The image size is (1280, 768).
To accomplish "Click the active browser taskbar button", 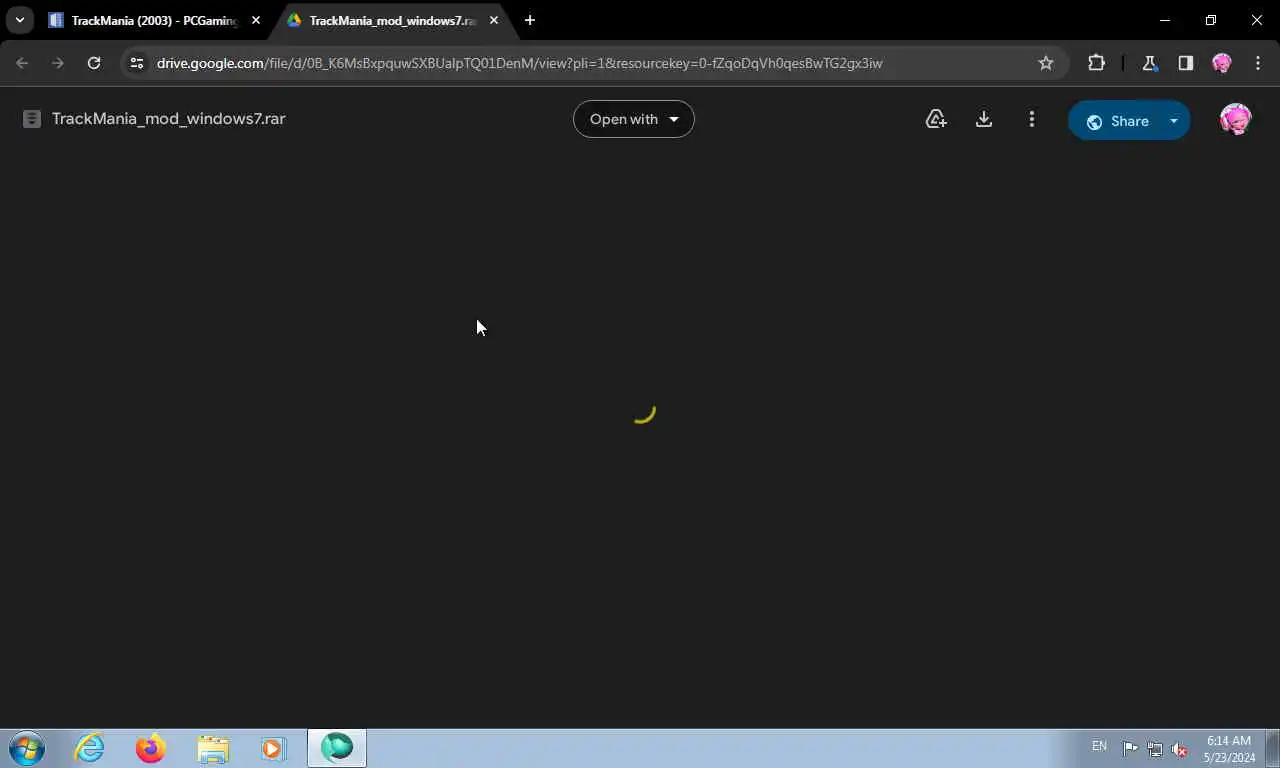I will pos(337,748).
